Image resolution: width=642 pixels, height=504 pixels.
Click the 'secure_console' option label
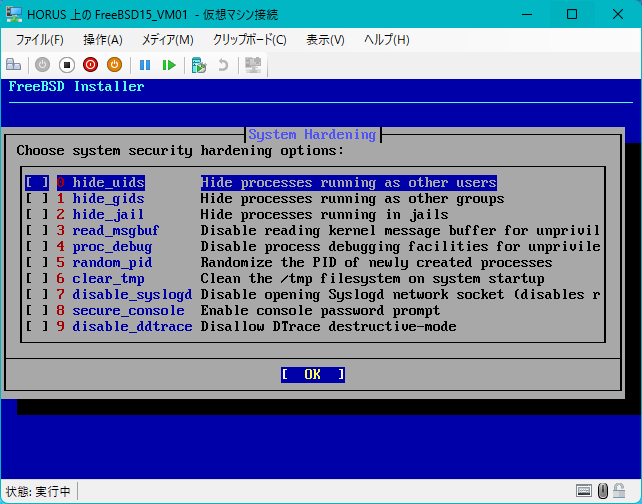[x=128, y=310]
